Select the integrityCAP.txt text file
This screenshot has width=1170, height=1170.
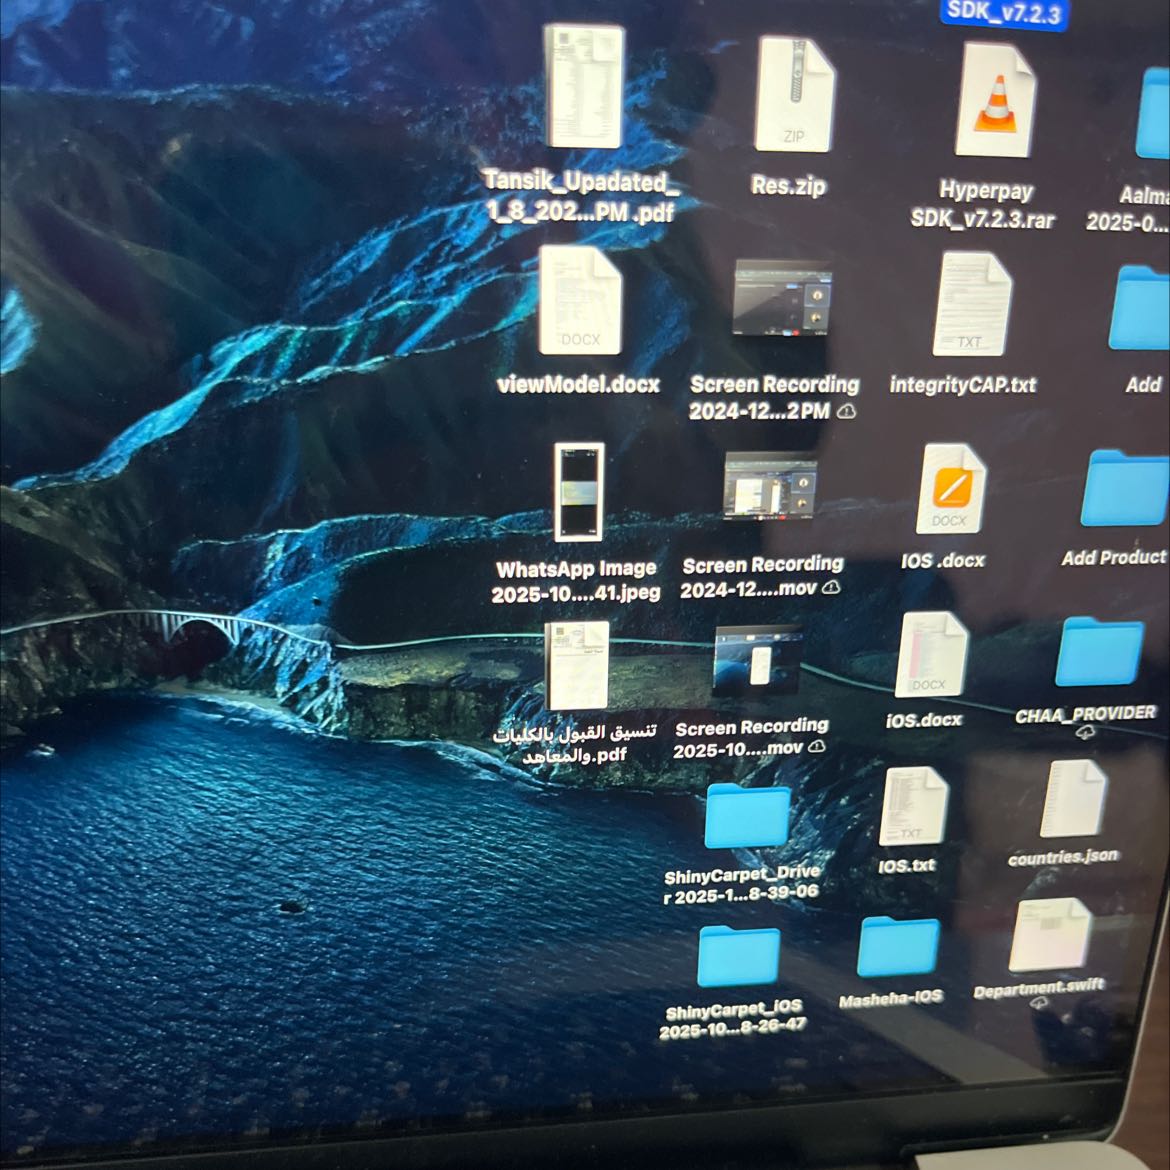click(970, 304)
